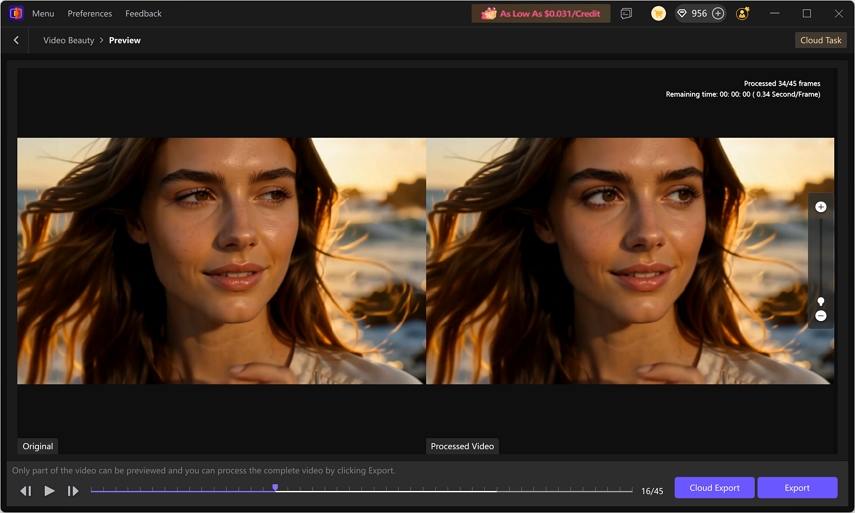The image size is (855, 513).
Task: Click the Processed 34/45 frames text
Action: click(782, 83)
